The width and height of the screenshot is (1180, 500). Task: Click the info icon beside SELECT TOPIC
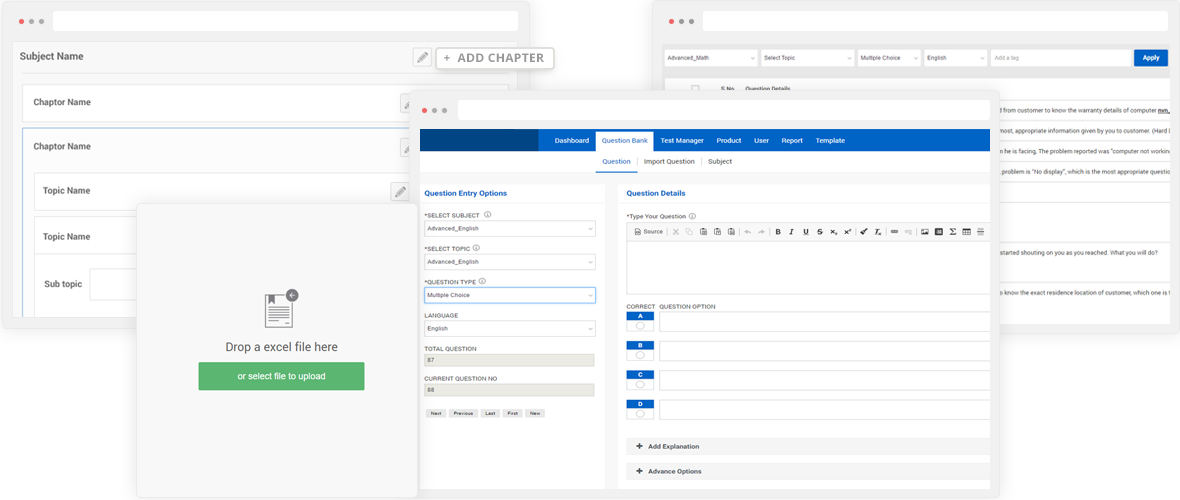point(476,247)
